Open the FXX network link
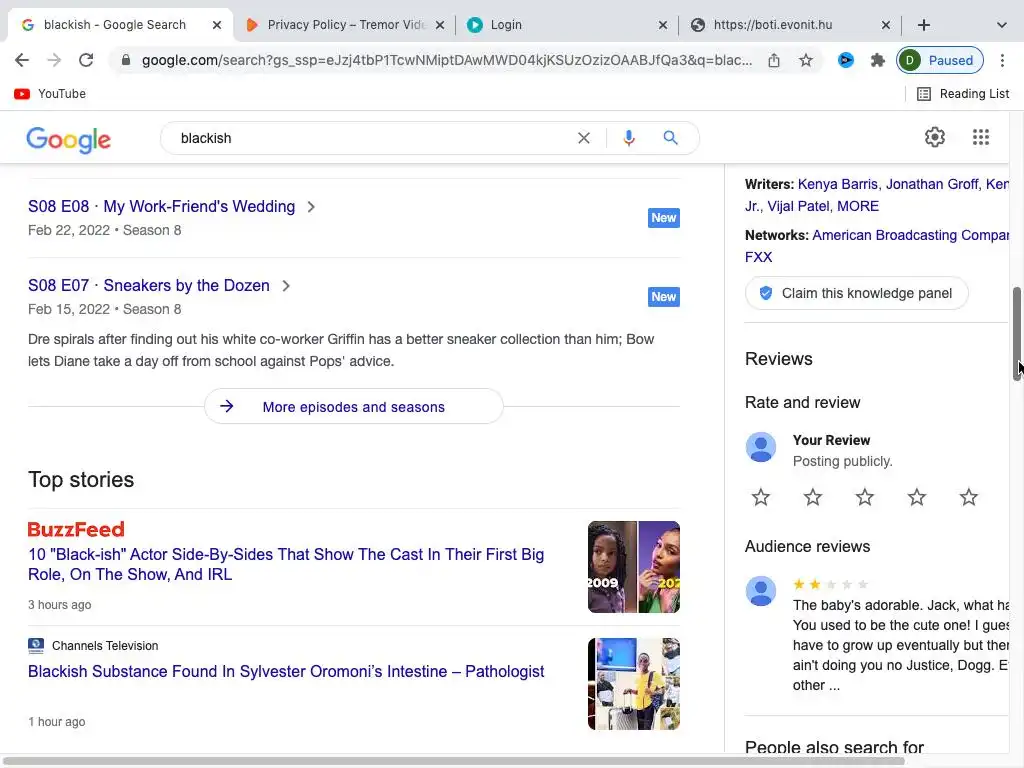The height and width of the screenshot is (768, 1024). 759,257
